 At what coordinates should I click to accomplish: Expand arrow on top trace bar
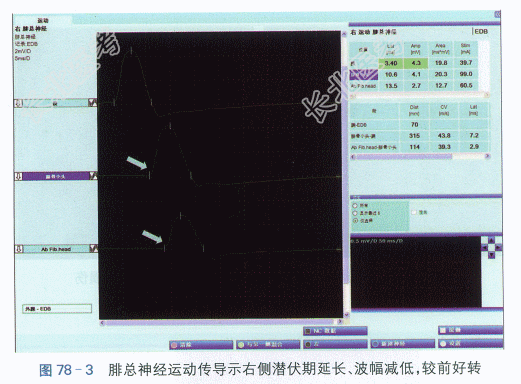pos(93,103)
